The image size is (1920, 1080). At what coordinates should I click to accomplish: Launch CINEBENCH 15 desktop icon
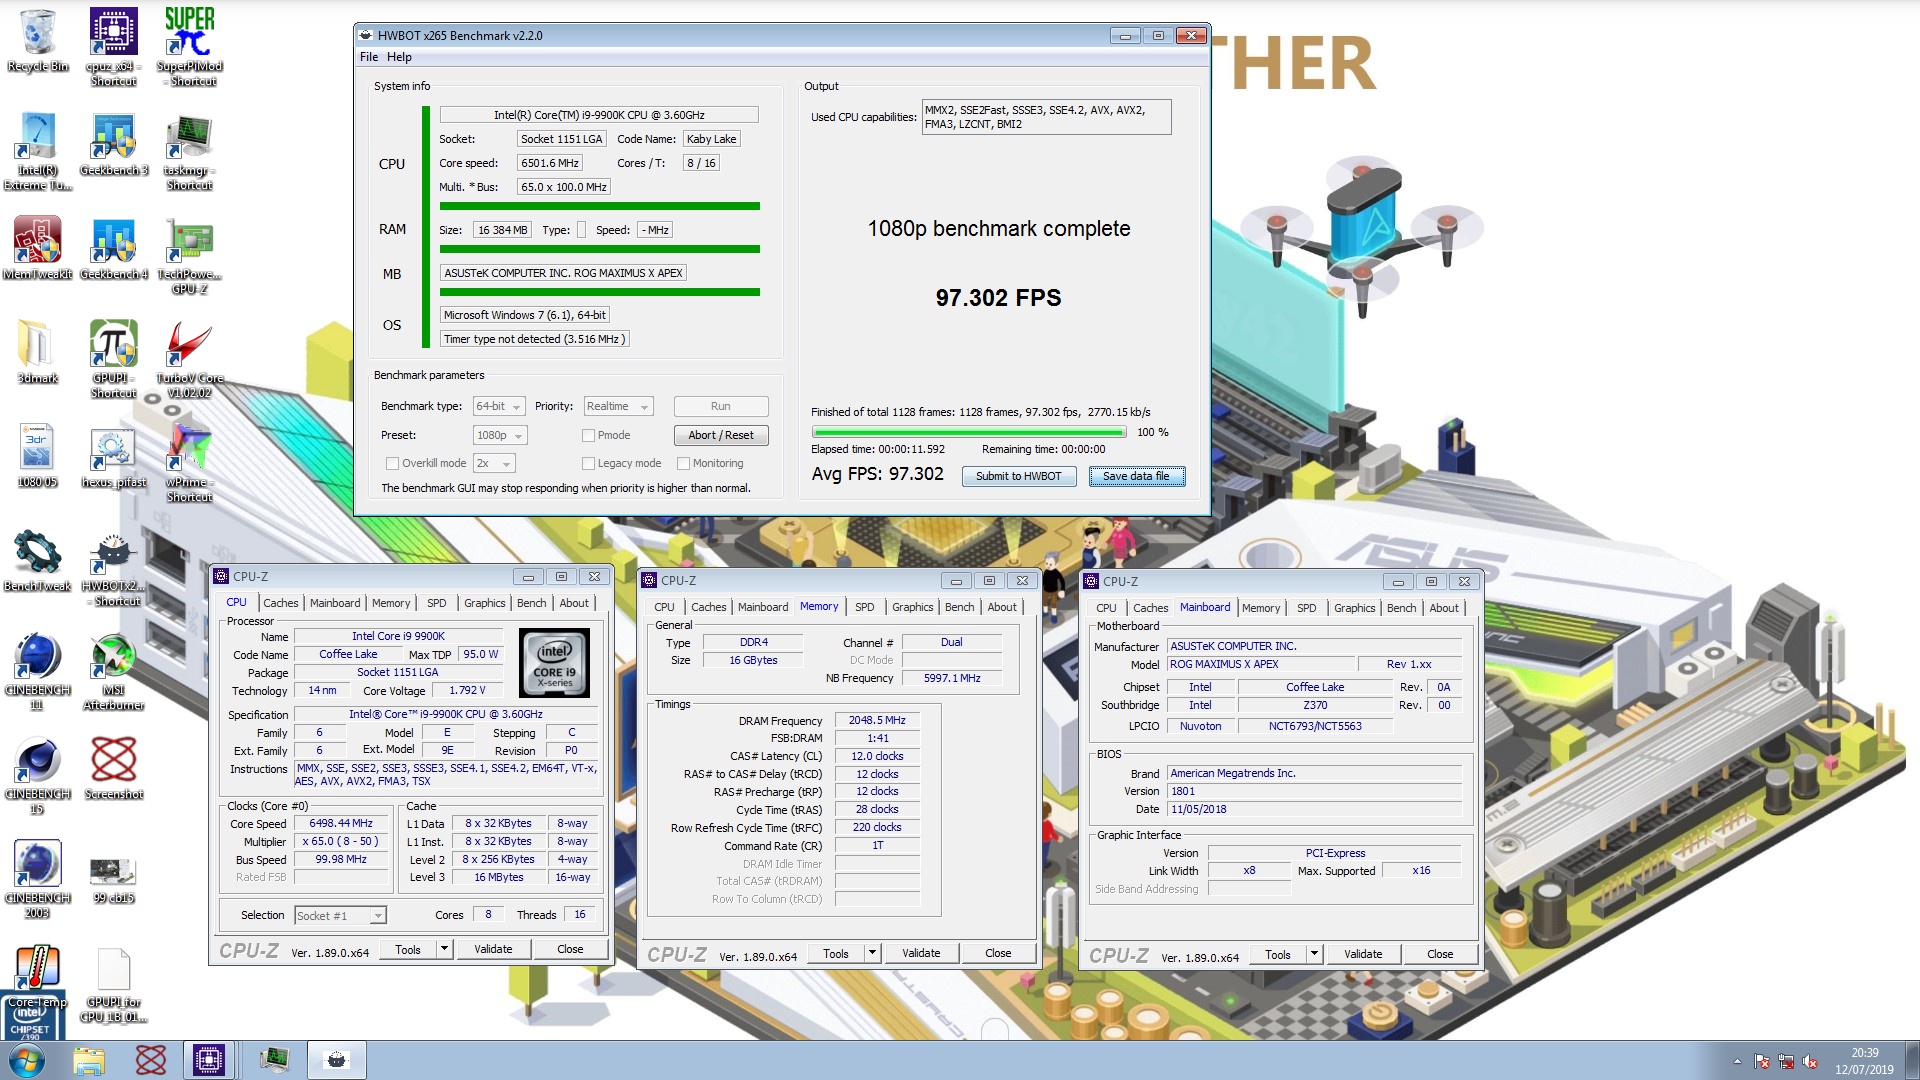click(x=37, y=774)
